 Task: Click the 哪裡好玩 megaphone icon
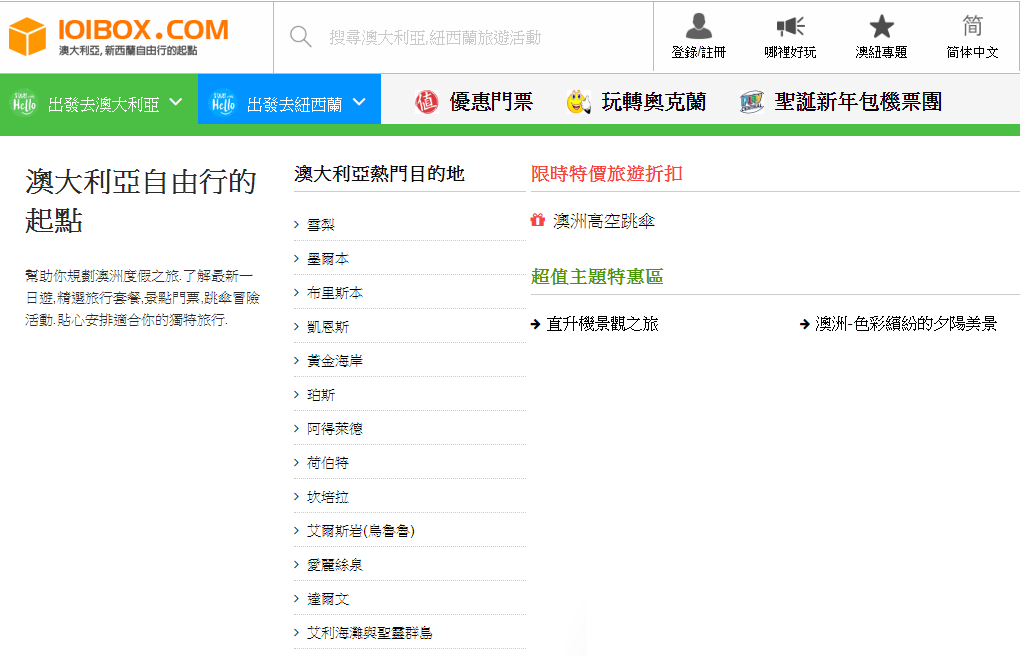coord(790,27)
